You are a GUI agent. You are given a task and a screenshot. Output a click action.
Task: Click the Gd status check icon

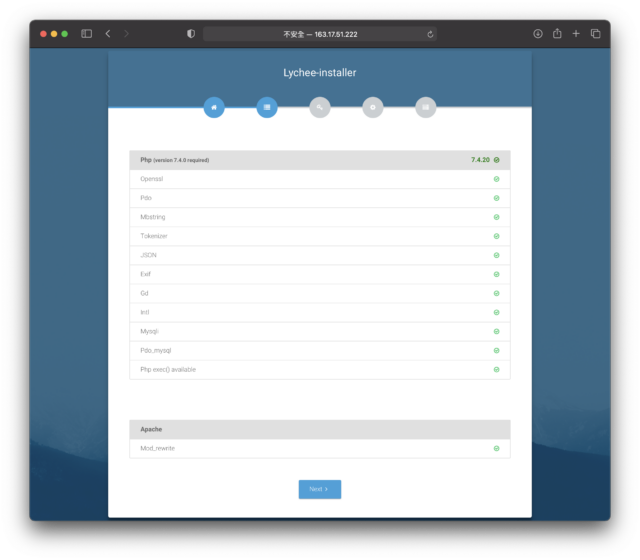pyautogui.click(x=496, y=293)
